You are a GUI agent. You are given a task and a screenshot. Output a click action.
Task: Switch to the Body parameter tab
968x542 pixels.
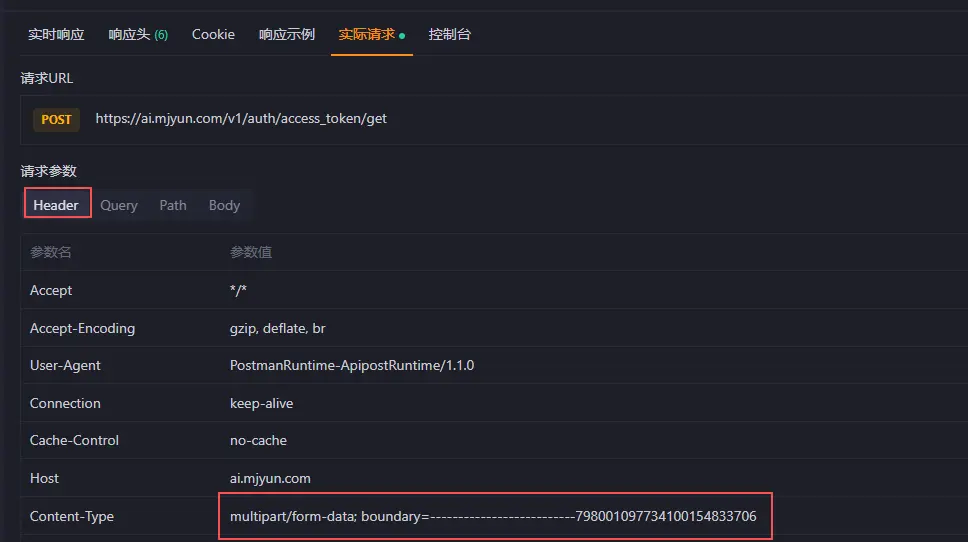(x=224, y=205)
